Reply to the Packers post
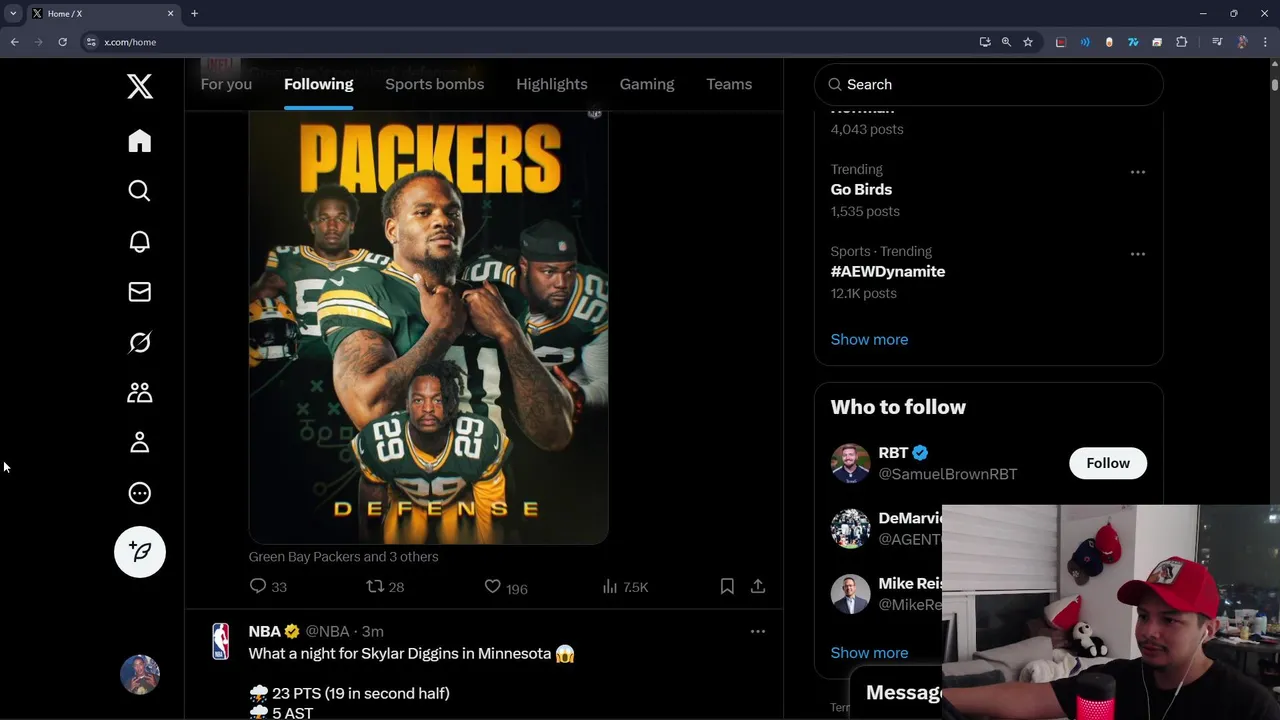 tap(268, 587)
